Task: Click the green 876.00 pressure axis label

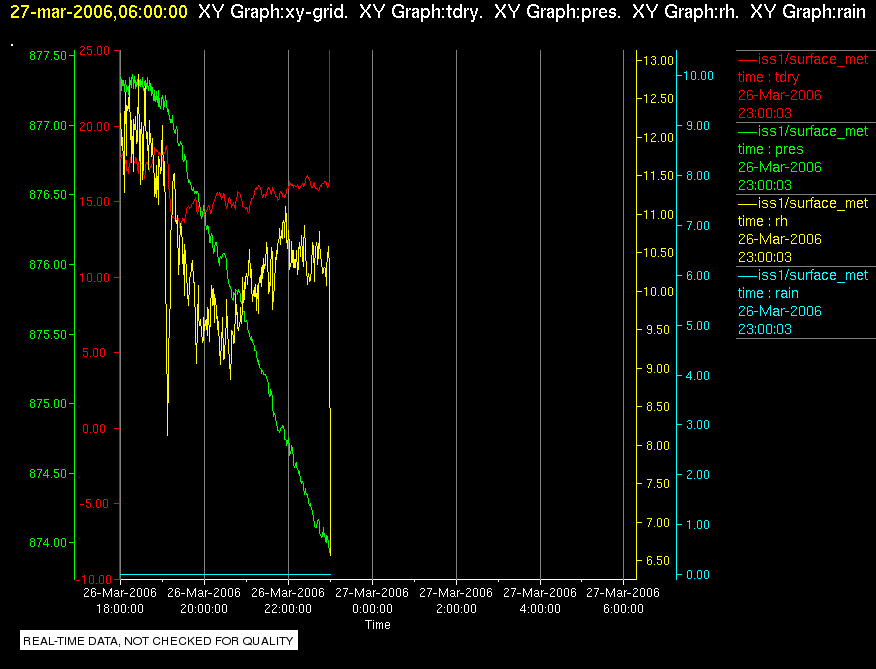Action: [47, 264]
